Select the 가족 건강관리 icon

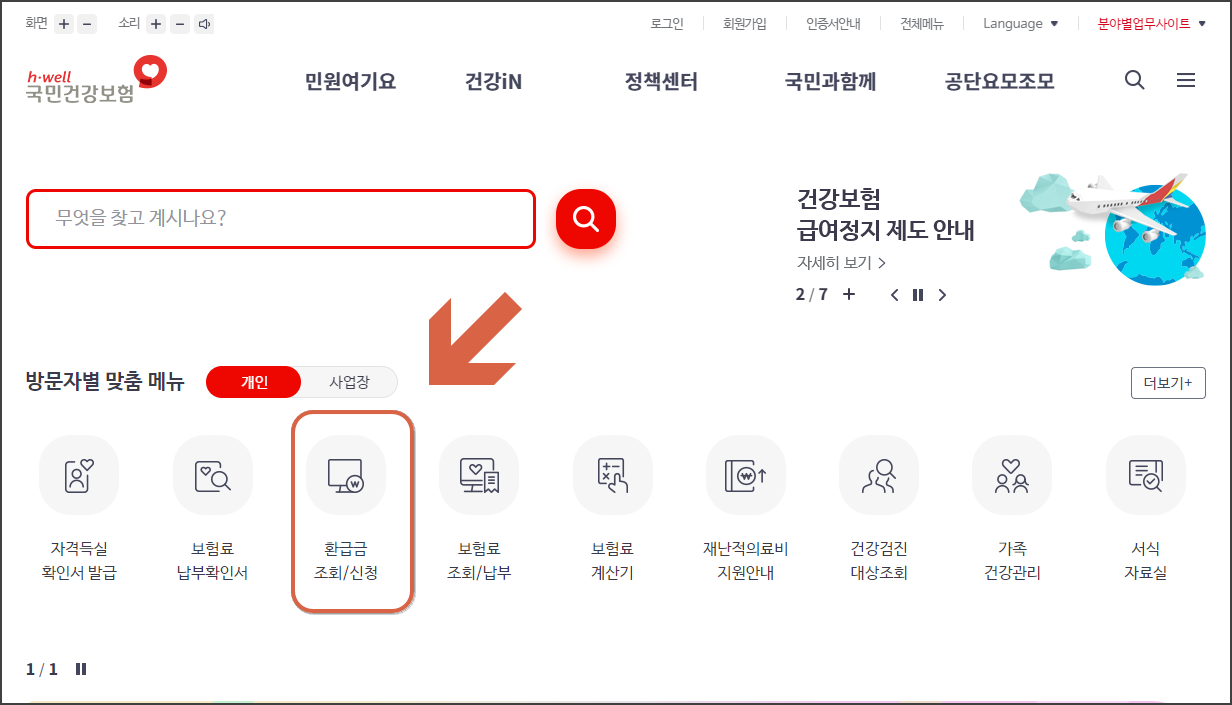click(x=1012, y=500)
